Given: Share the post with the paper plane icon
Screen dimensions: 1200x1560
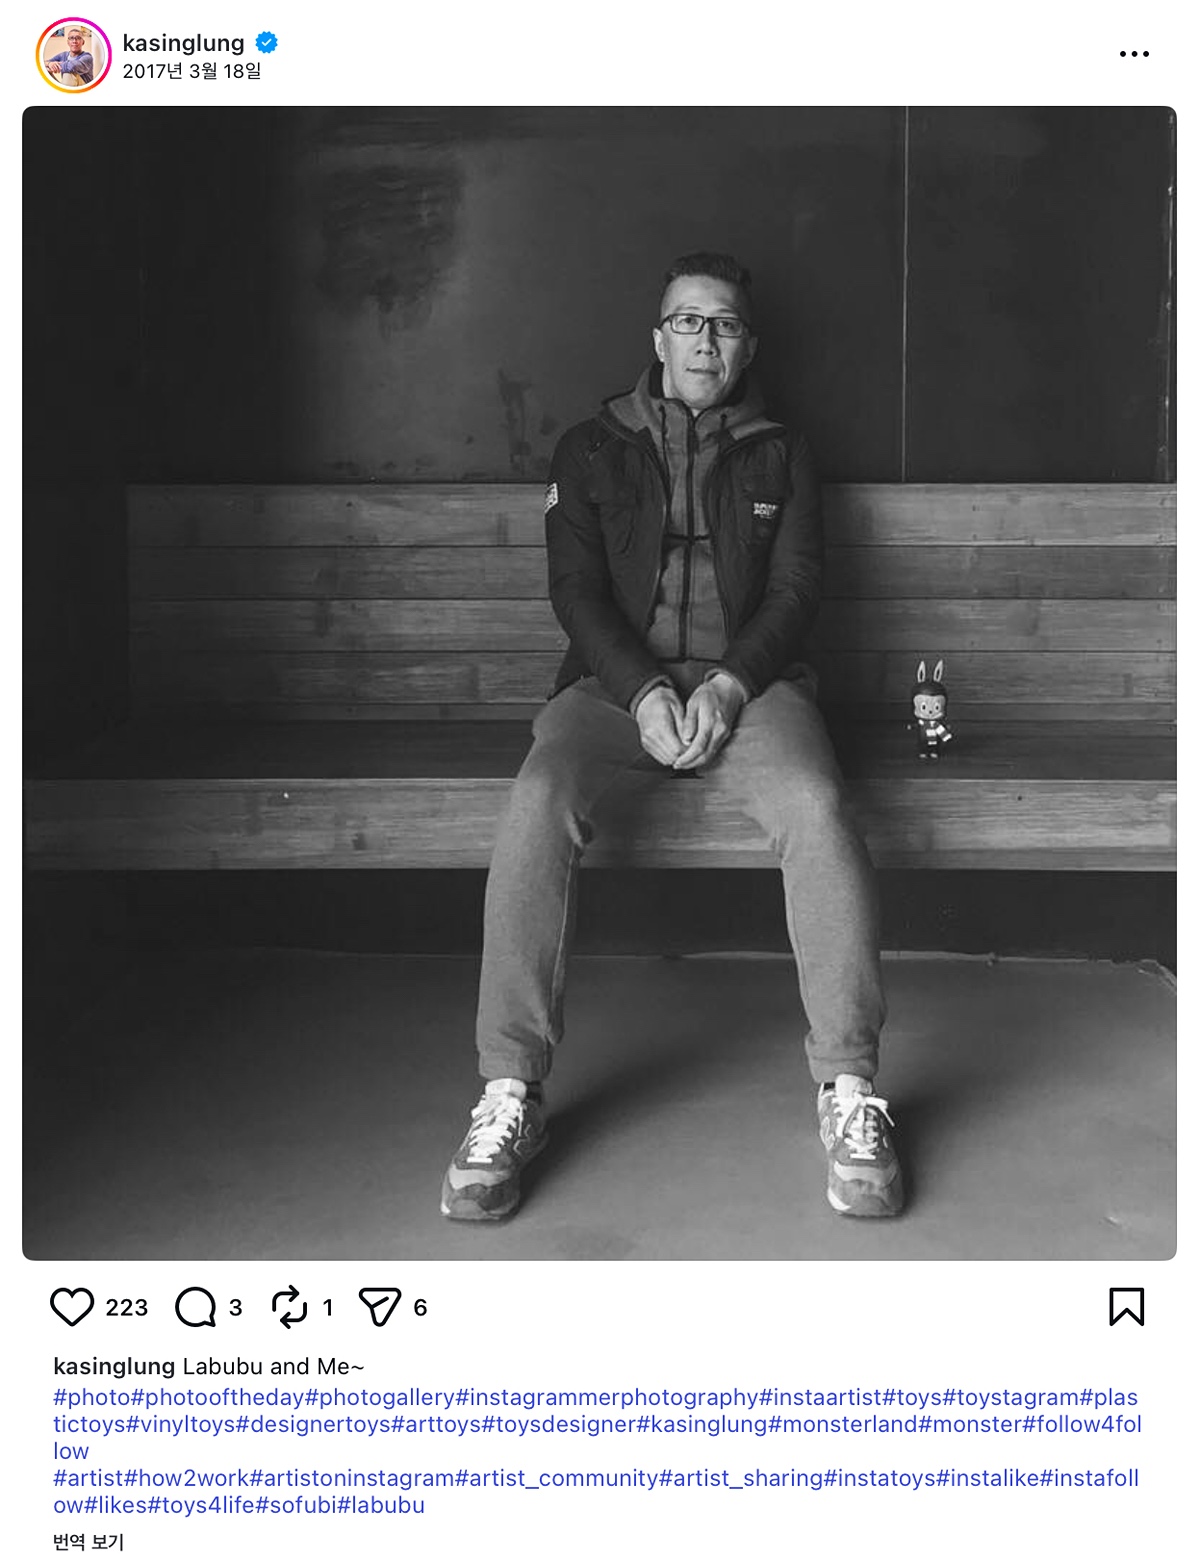Looking at the screenshot, I should coord(380,1307).
